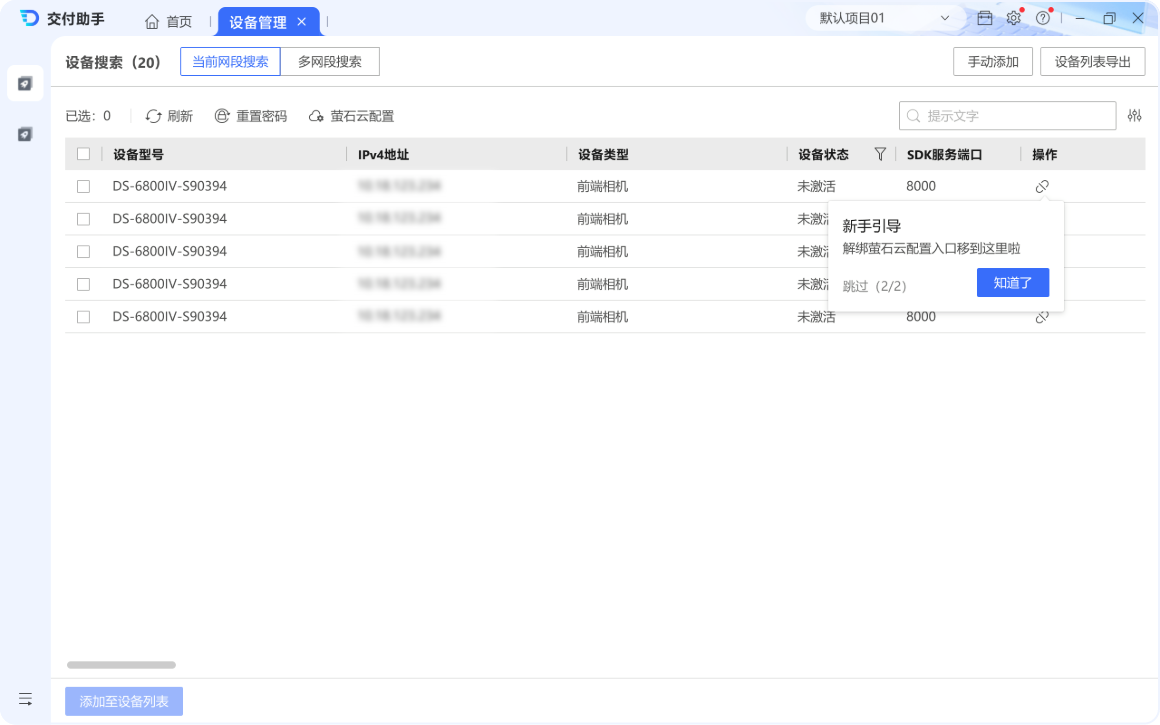The height and width of the screenshot is (725, 1160).
Task: Expand the sidebar menu at bottom left
Action: pos(25,698)
